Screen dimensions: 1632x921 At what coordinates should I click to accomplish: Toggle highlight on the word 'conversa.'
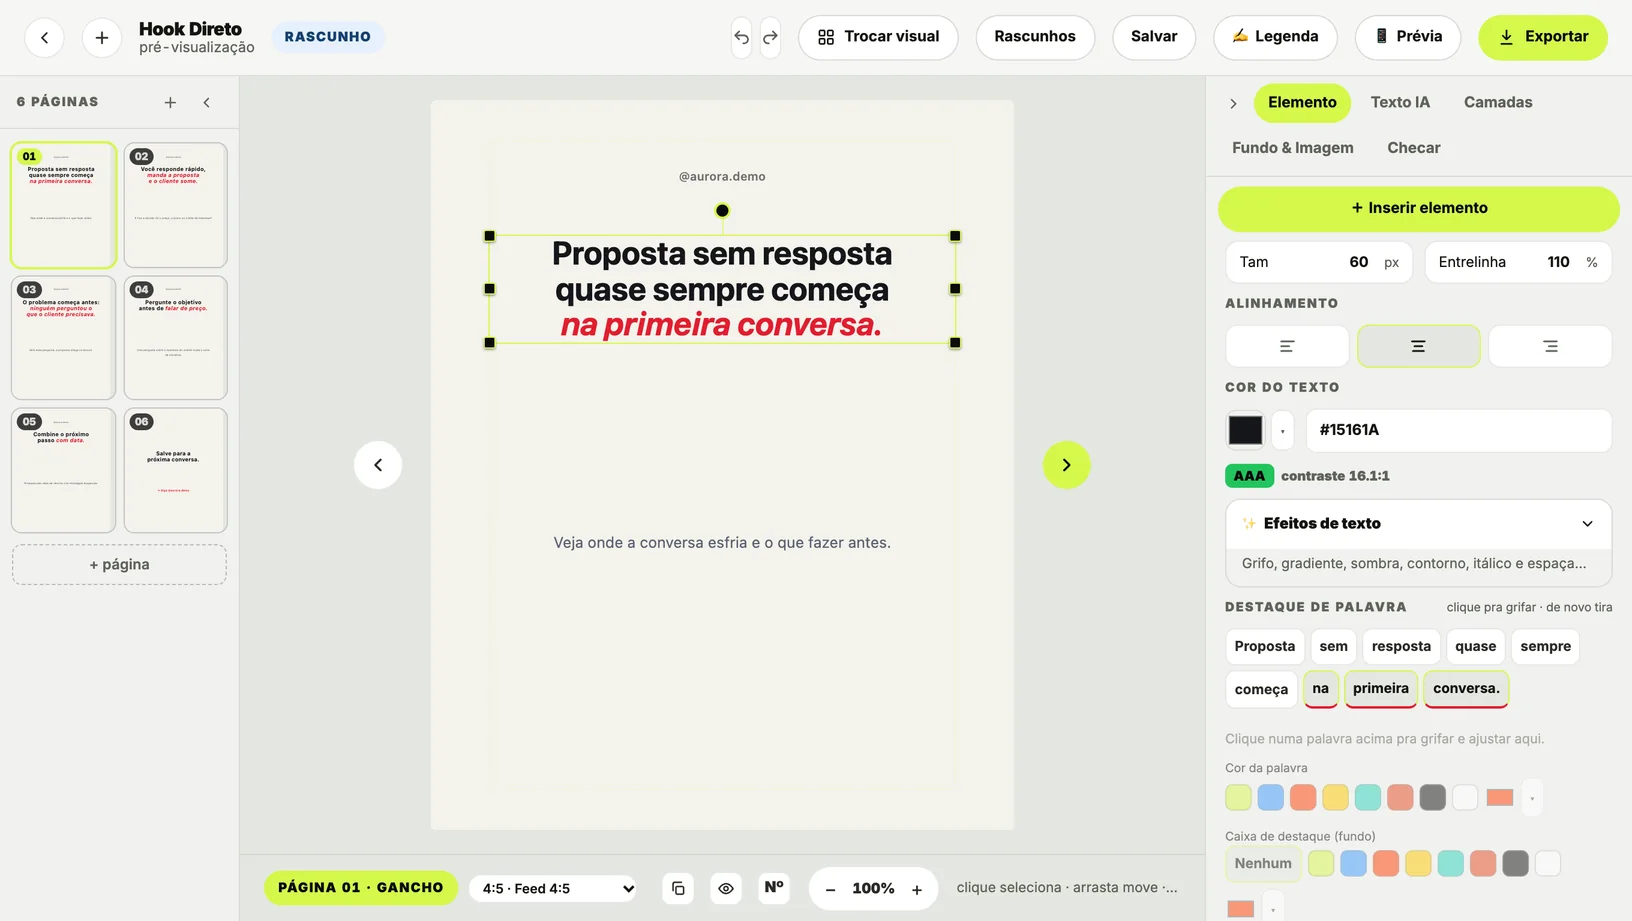1466,688
